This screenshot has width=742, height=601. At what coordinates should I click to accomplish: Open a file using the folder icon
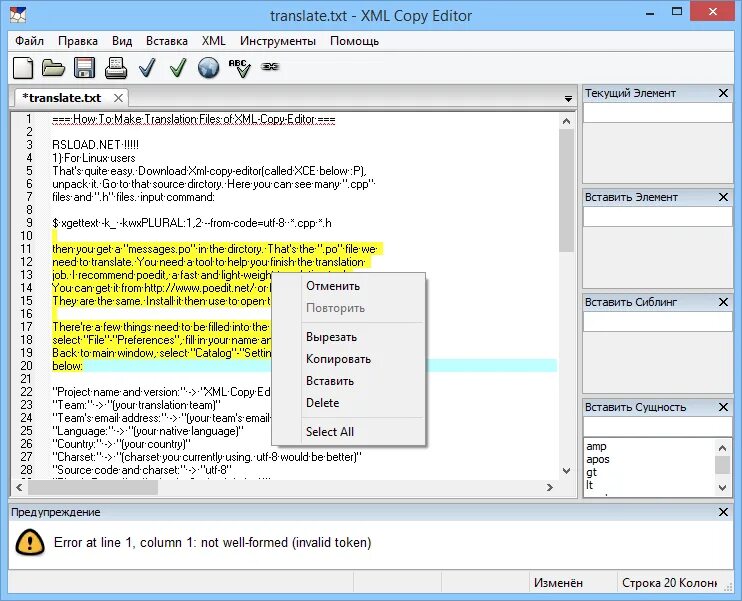(x=53, y=68)
